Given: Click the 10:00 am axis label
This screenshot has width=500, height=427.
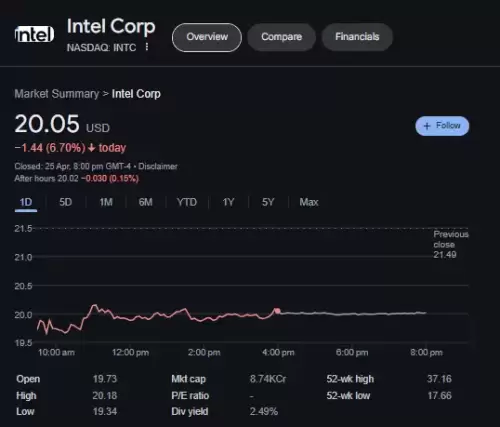Looking at the screenshot, I should pyautogui.click(x=56, y=353).
